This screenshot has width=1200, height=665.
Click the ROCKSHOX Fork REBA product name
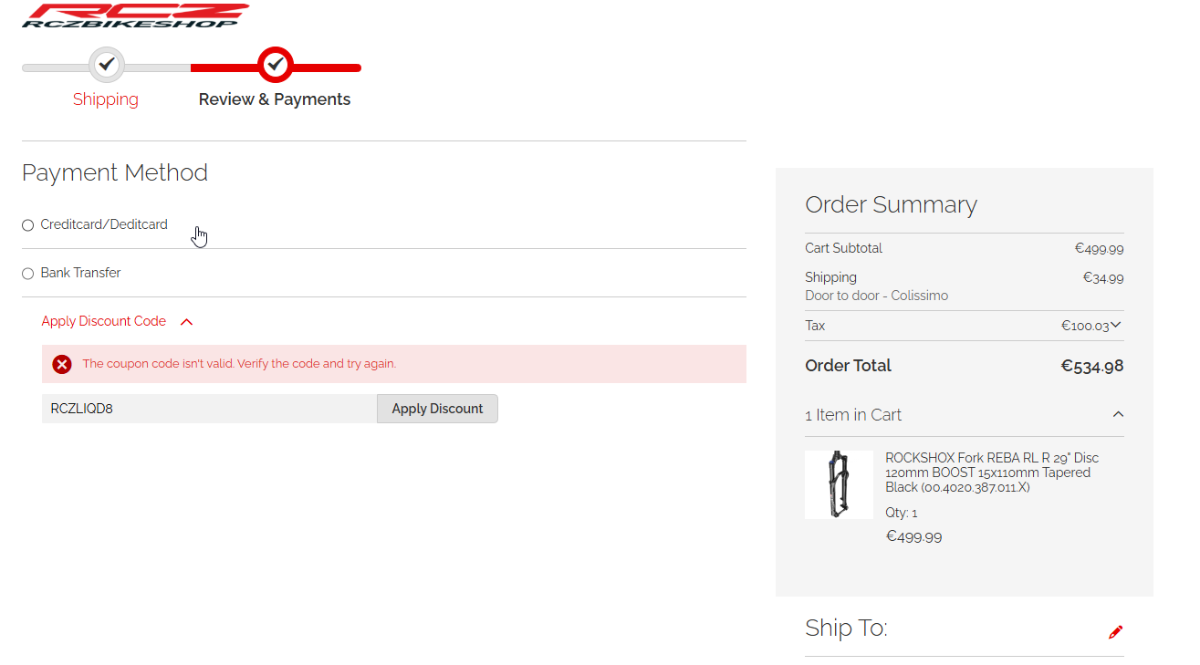991,472
